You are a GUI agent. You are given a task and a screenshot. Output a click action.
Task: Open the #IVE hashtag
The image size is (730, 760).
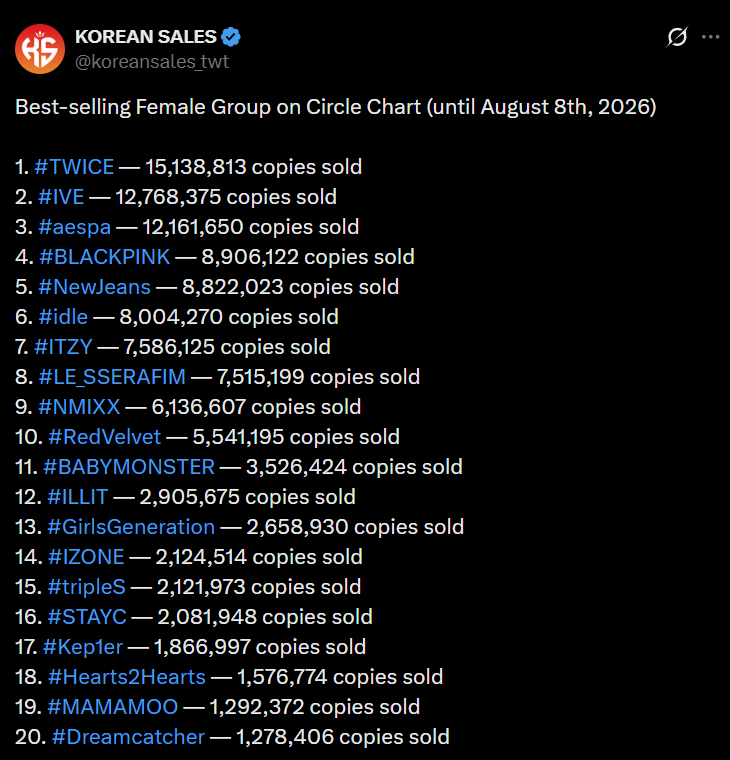(61, 197)
